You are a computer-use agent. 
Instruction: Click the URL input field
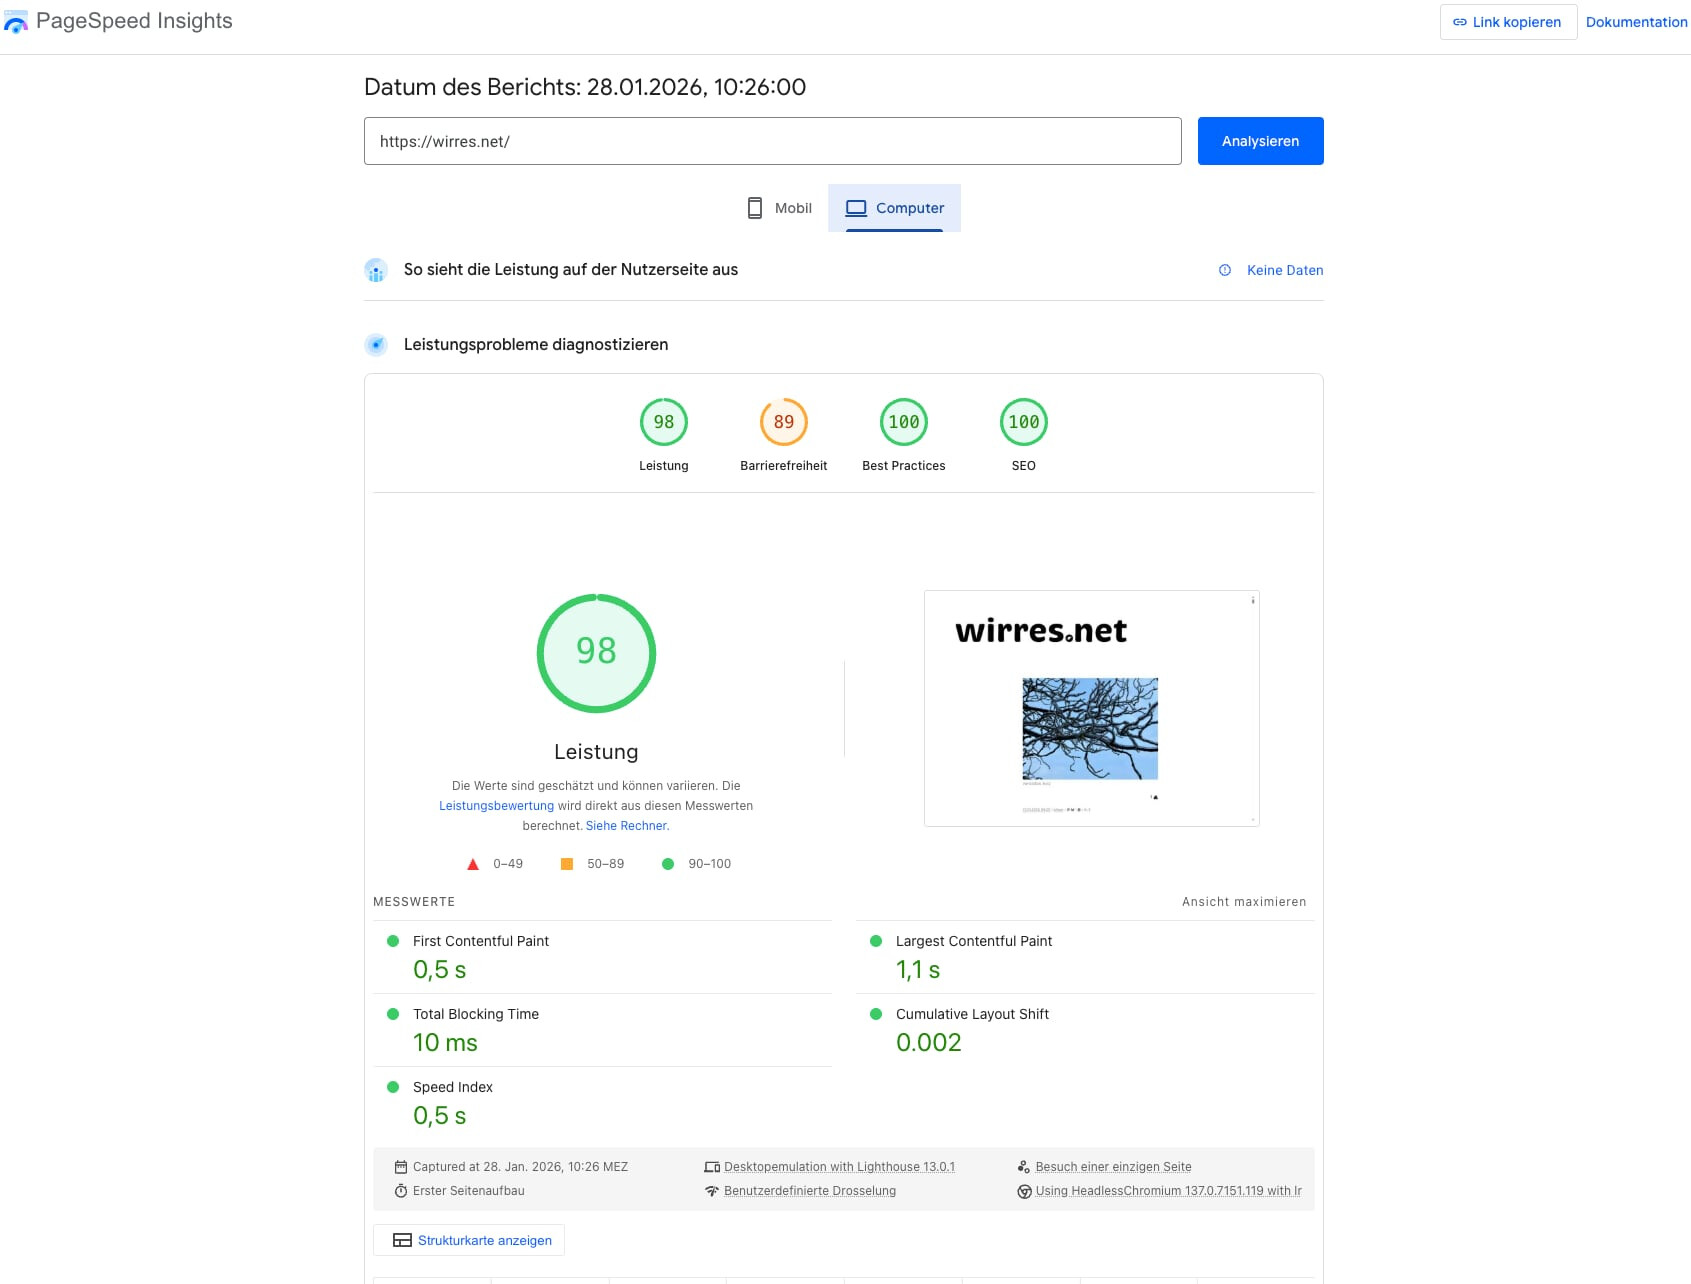tap(772, 141)
